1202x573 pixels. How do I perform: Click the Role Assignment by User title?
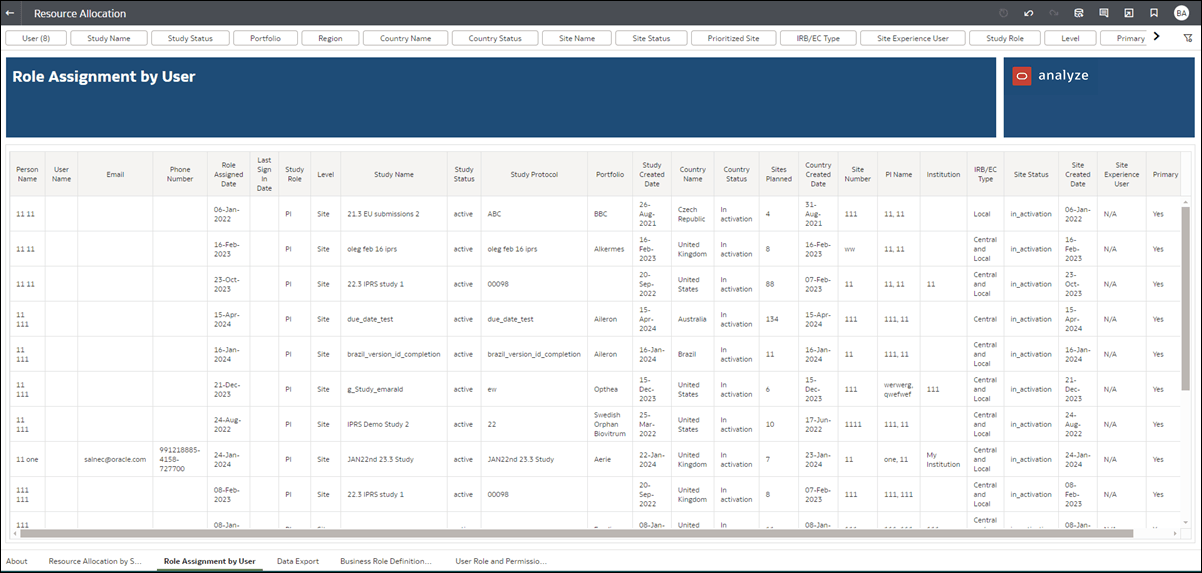(x=104, y=77)
